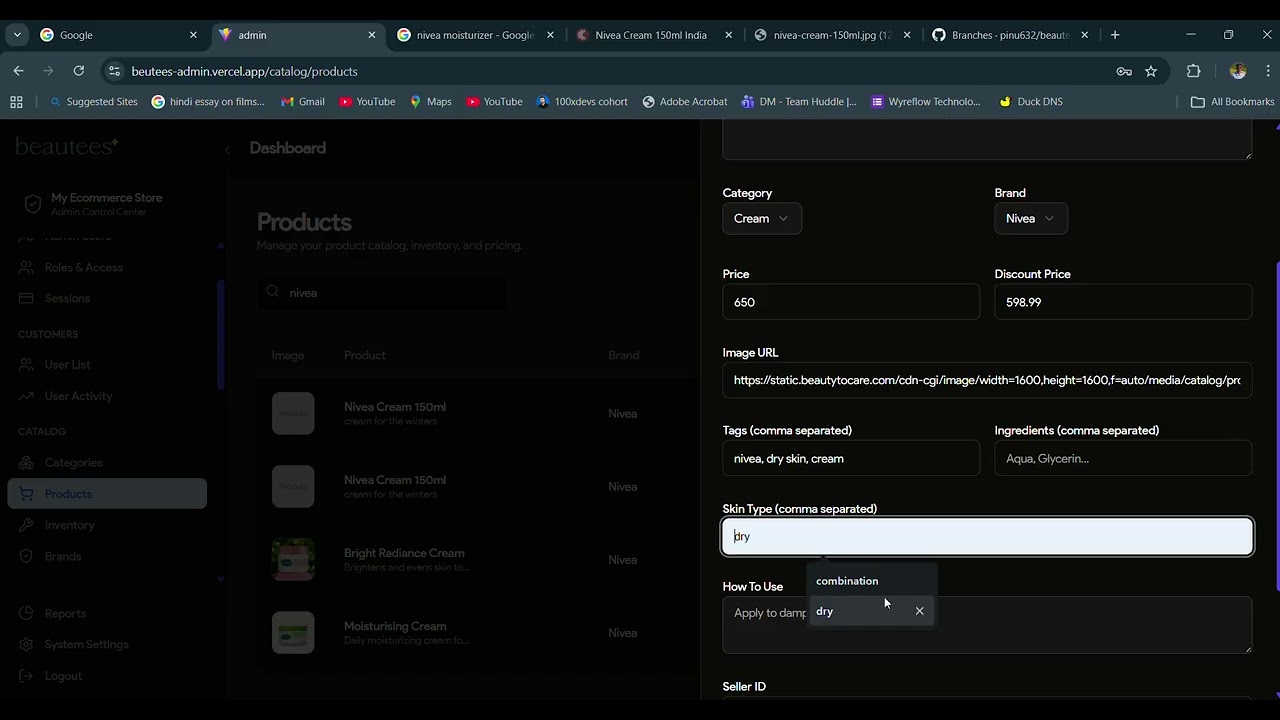
Task: Open the password manager key icon
Action: [1124, 71]
